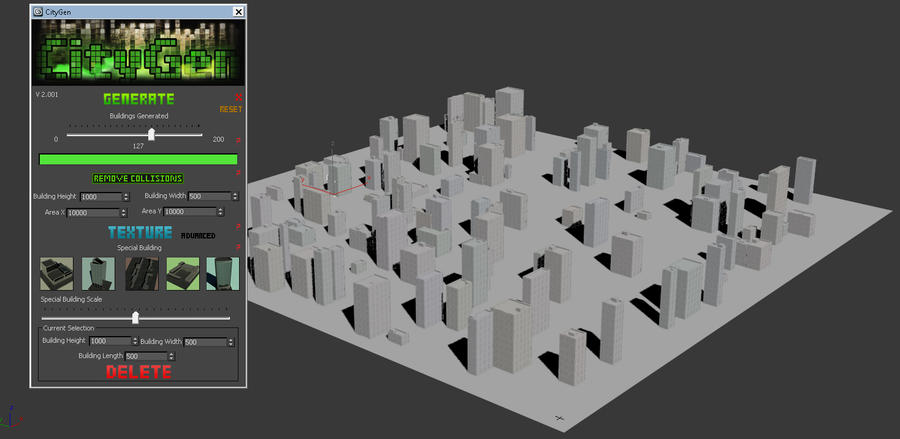Click spinner arrows of top Building Width

point(235,196)
